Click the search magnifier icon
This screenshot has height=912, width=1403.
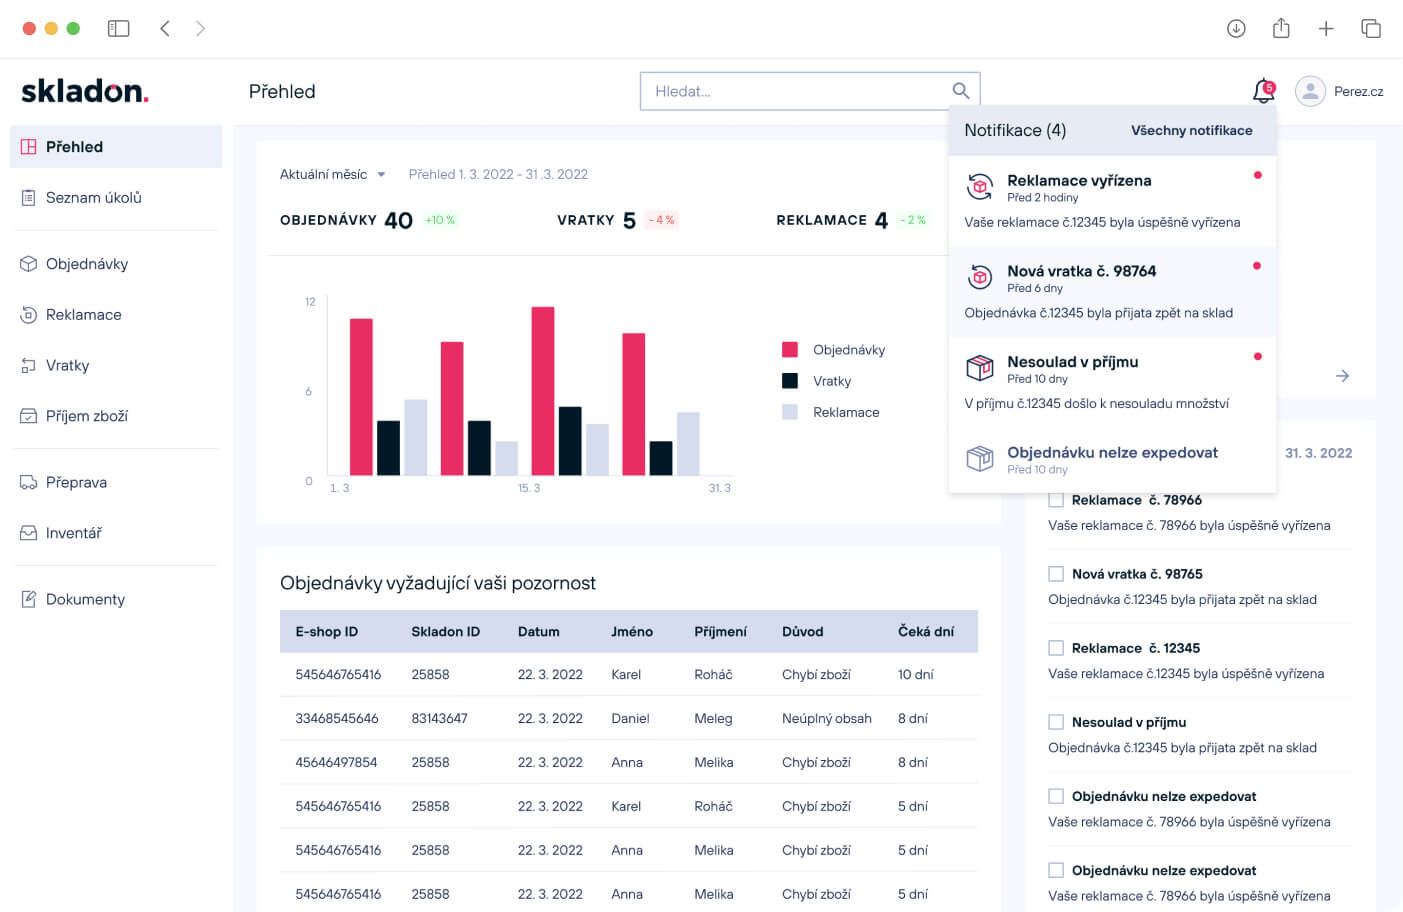960,91
